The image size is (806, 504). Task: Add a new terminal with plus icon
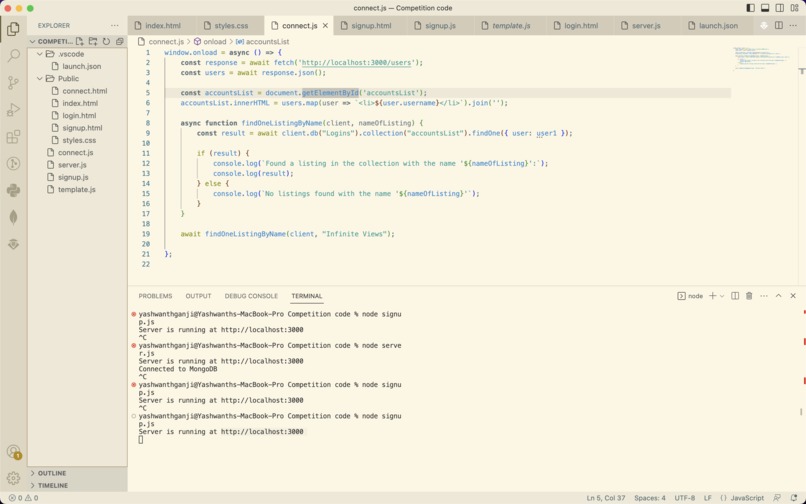[x=712, y=296]
